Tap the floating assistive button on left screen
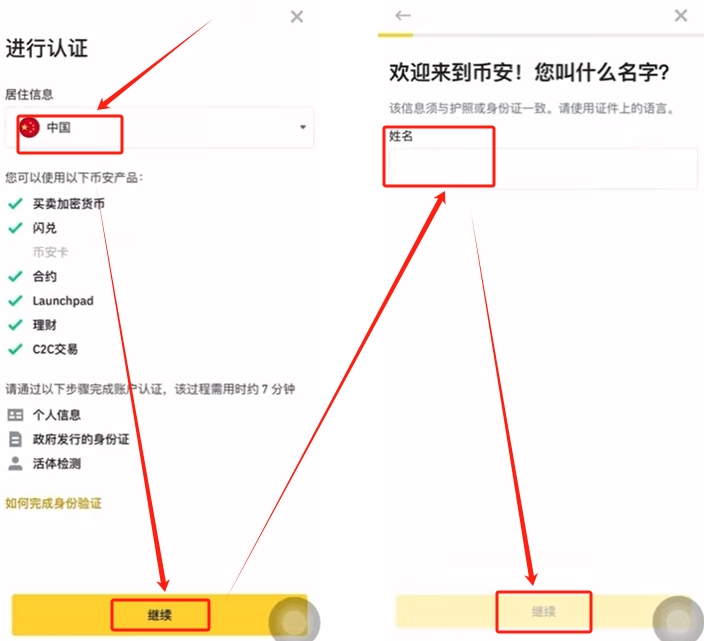704x641 pixels. tap(294, 621)
